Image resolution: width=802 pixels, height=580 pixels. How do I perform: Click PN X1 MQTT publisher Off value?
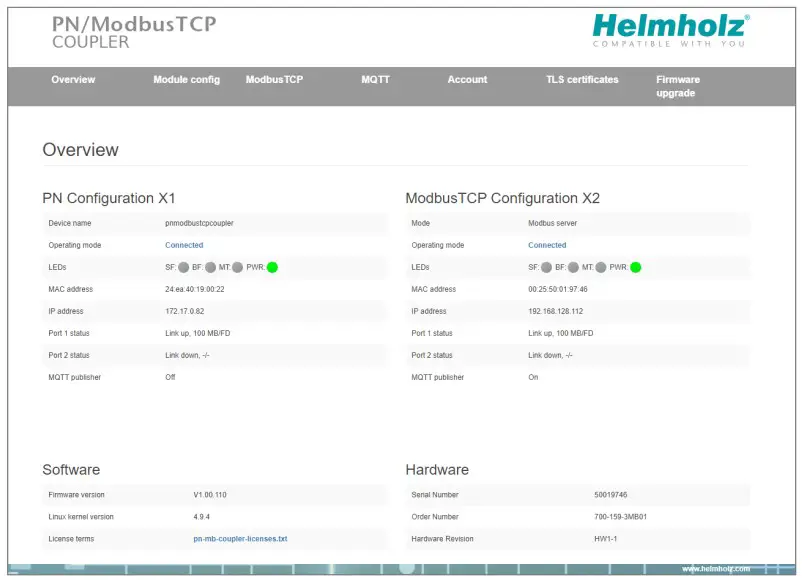pyautogui.click(x=170, y=377)
